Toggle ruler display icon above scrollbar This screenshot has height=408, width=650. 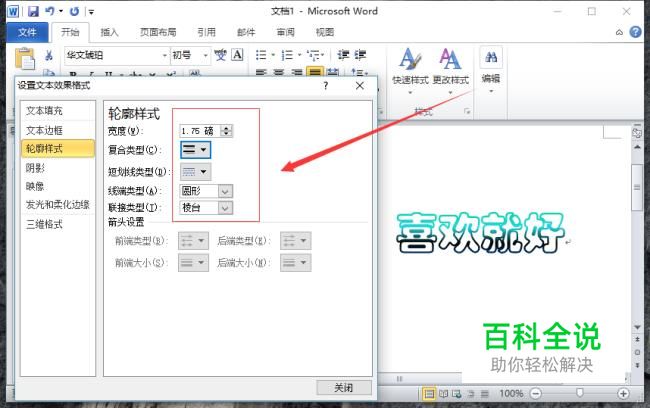pos(637,133)
